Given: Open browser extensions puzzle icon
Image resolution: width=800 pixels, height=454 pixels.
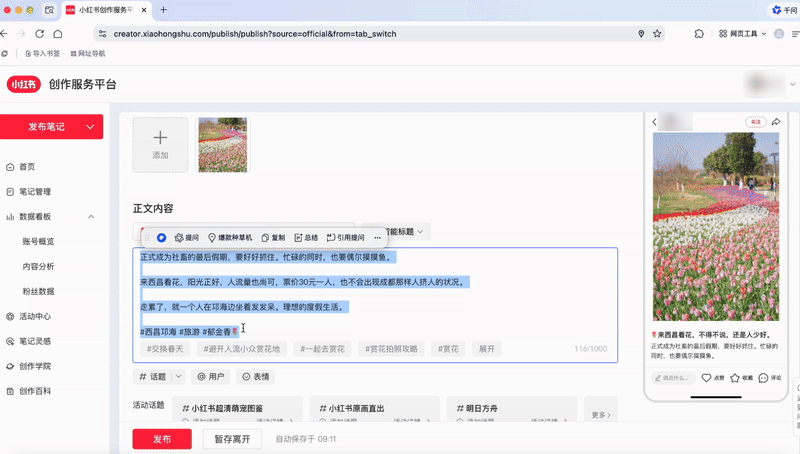Looking at the screenshot, I should pos(699,34).
